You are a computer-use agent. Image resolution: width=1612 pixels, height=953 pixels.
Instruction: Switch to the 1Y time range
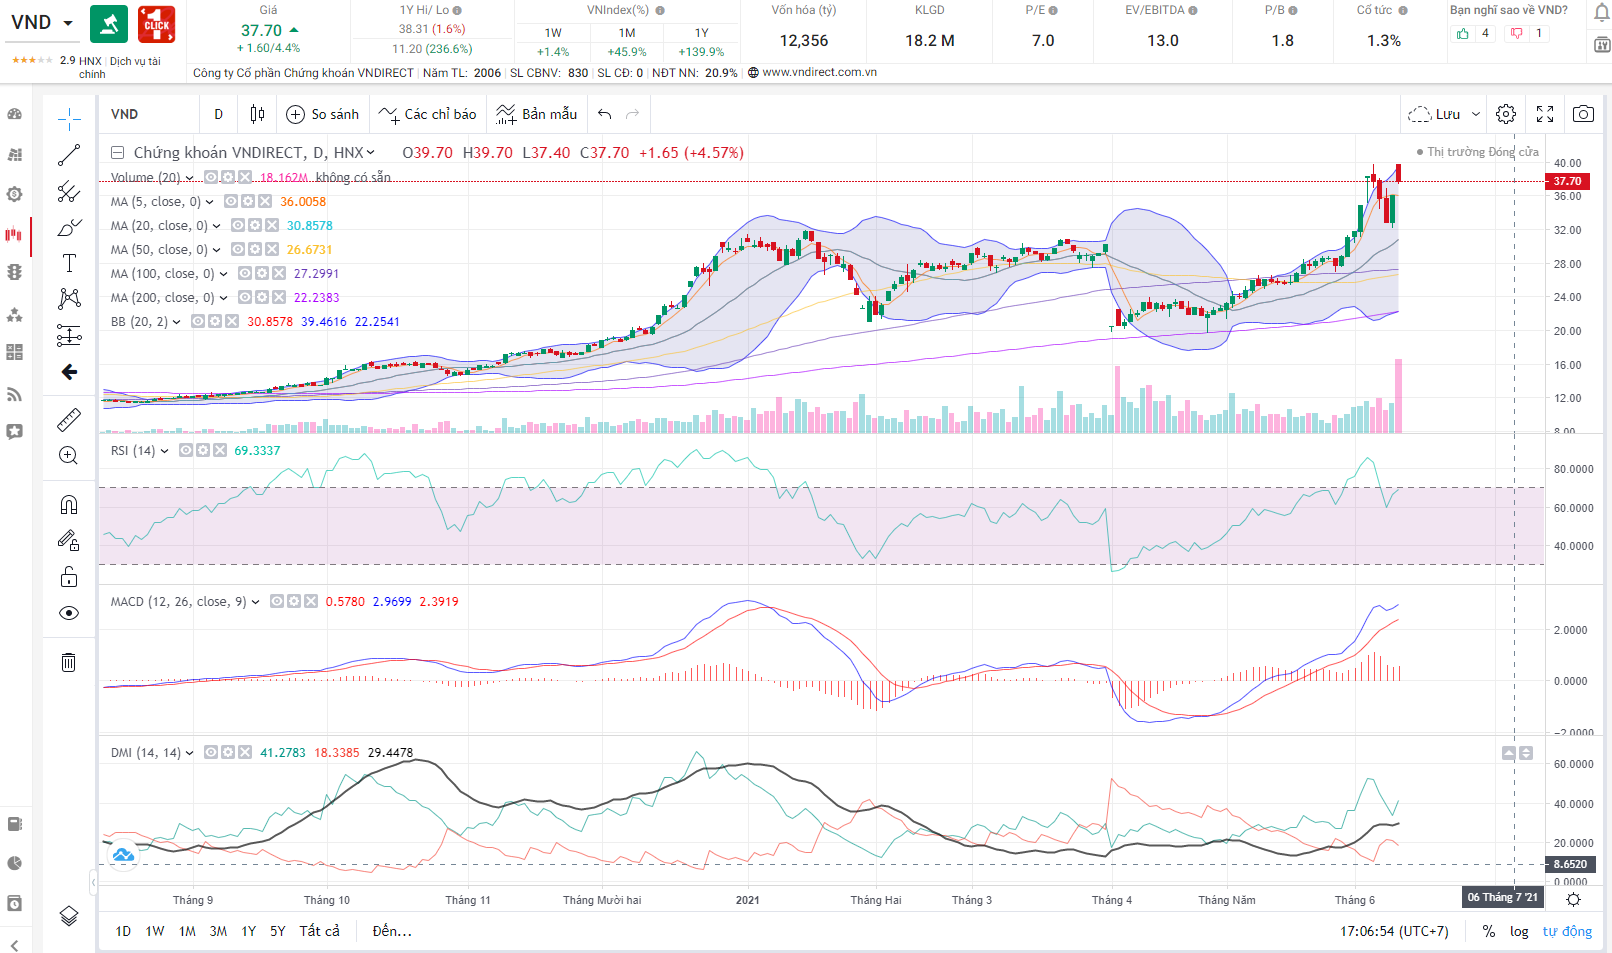(249, 931)
